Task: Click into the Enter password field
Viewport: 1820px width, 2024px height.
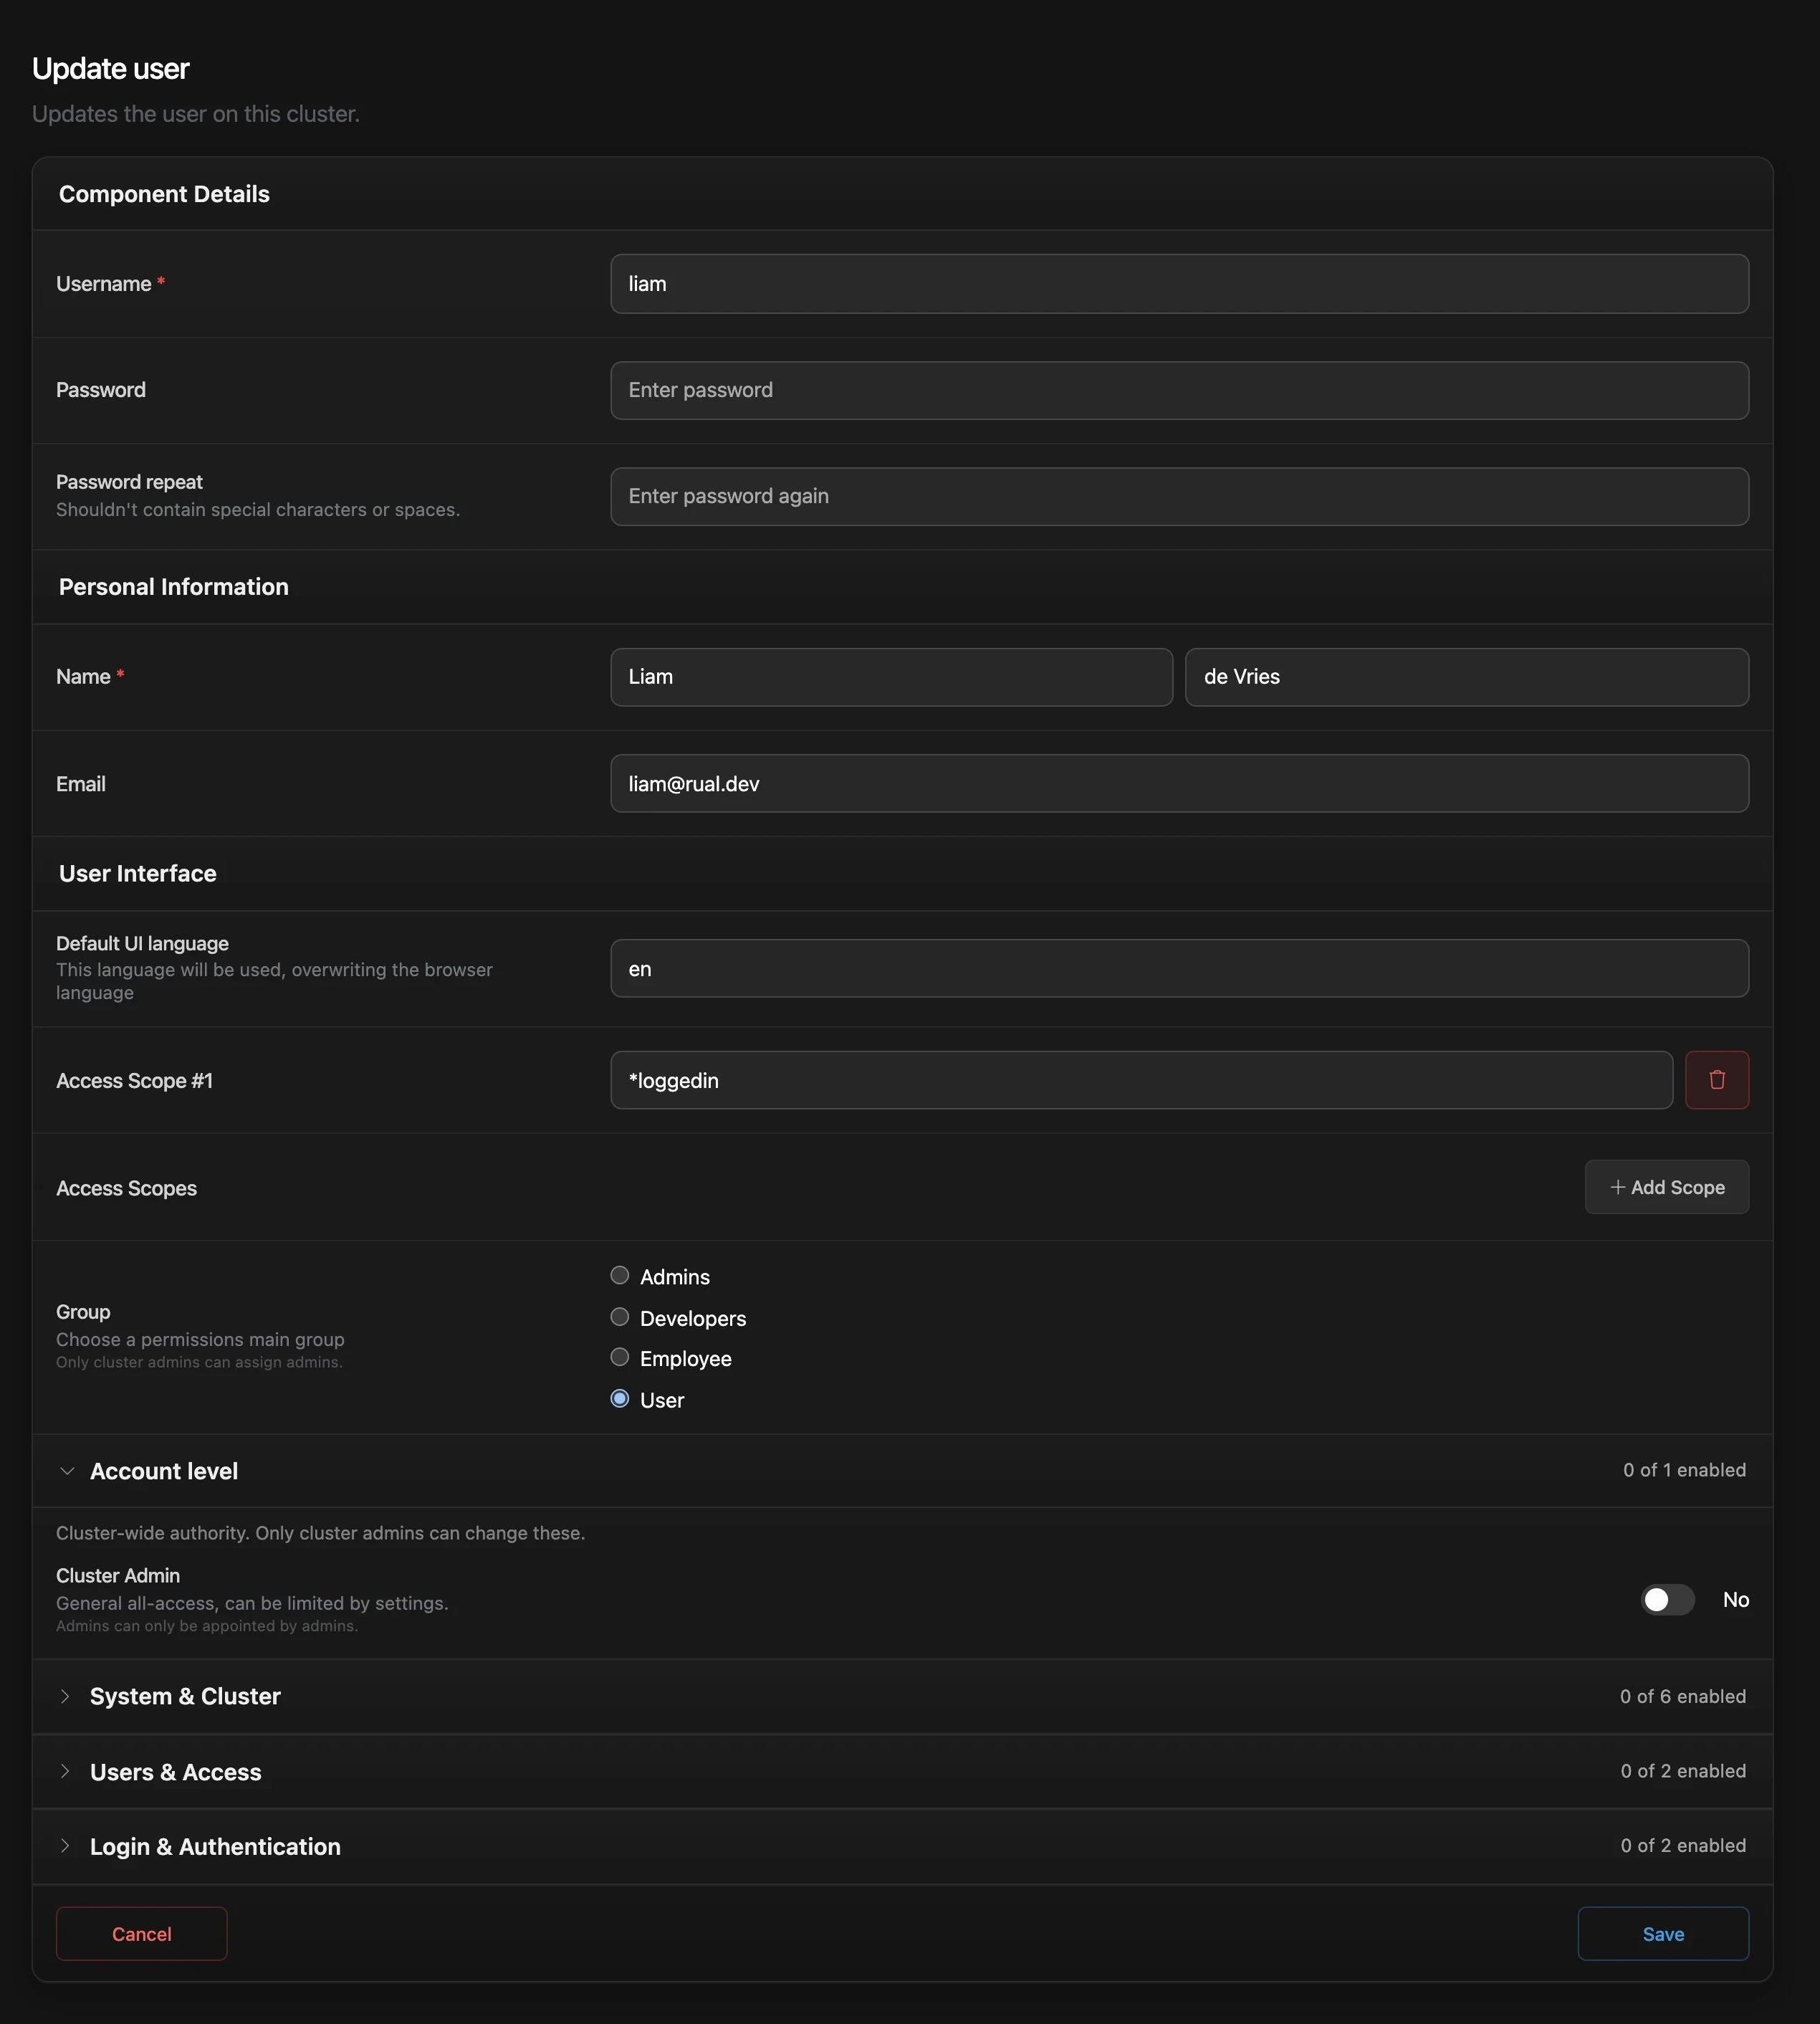Action: (x=1179, y=390)
